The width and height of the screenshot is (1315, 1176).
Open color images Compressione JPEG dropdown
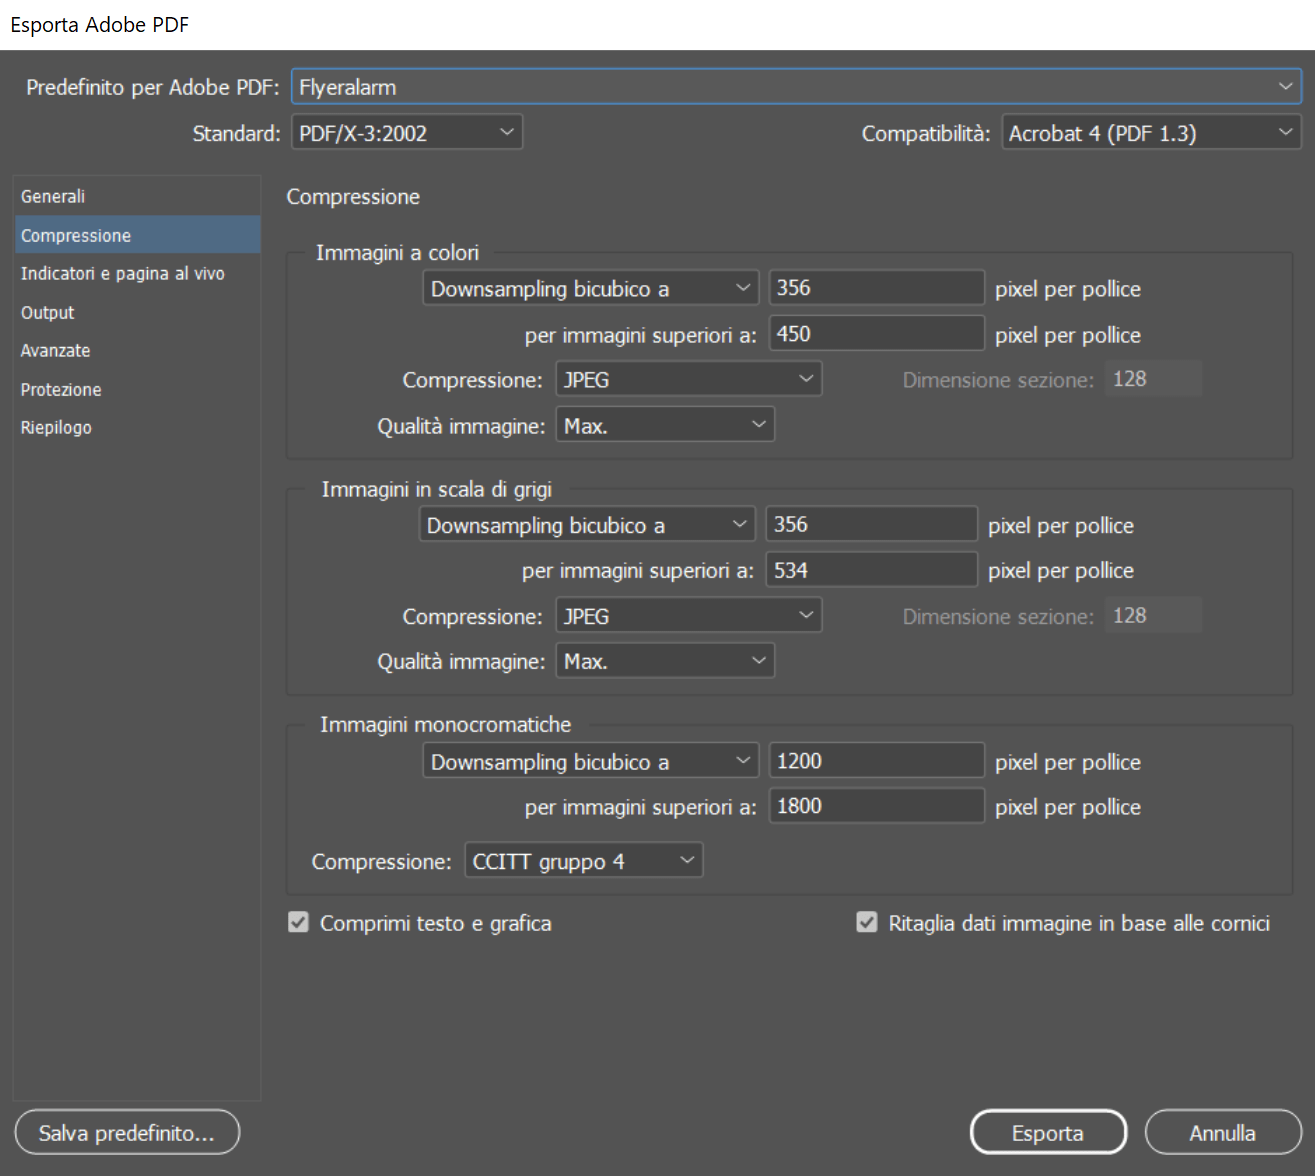(688, 380)
